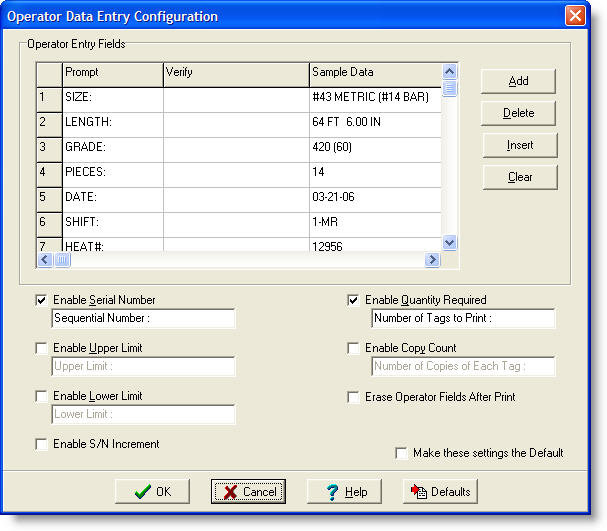Check Make these settings the Default
This screenshot has width=607, height=531.
tap(401, 453)
